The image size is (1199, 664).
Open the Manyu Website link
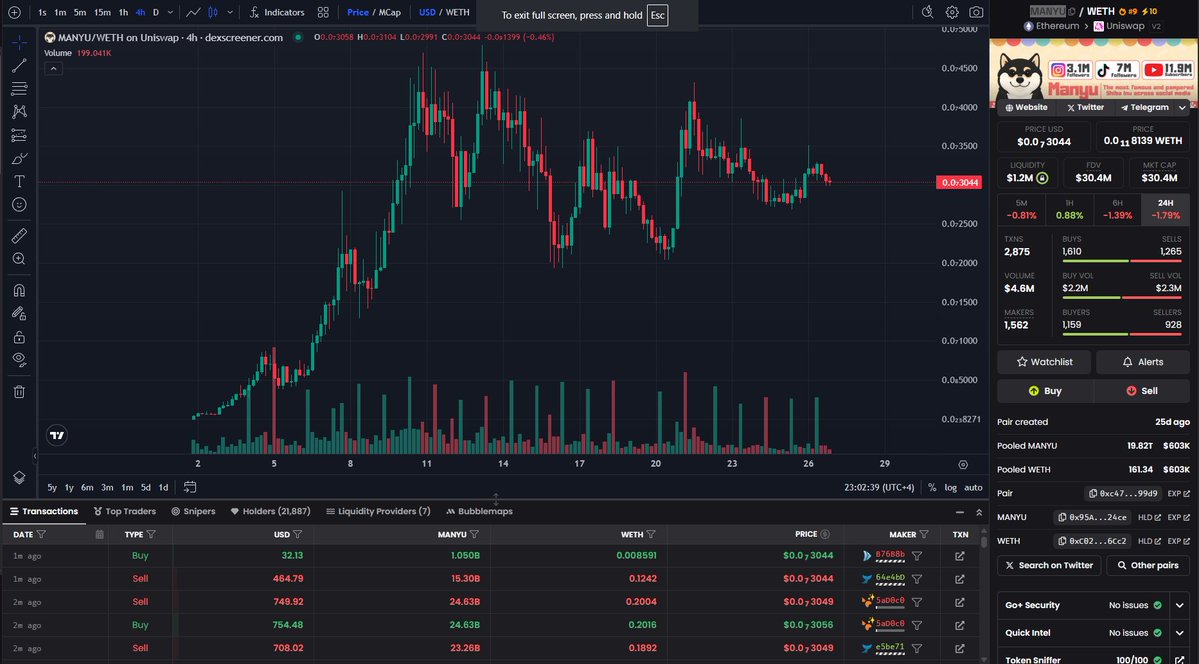(x=1026, y=108)
